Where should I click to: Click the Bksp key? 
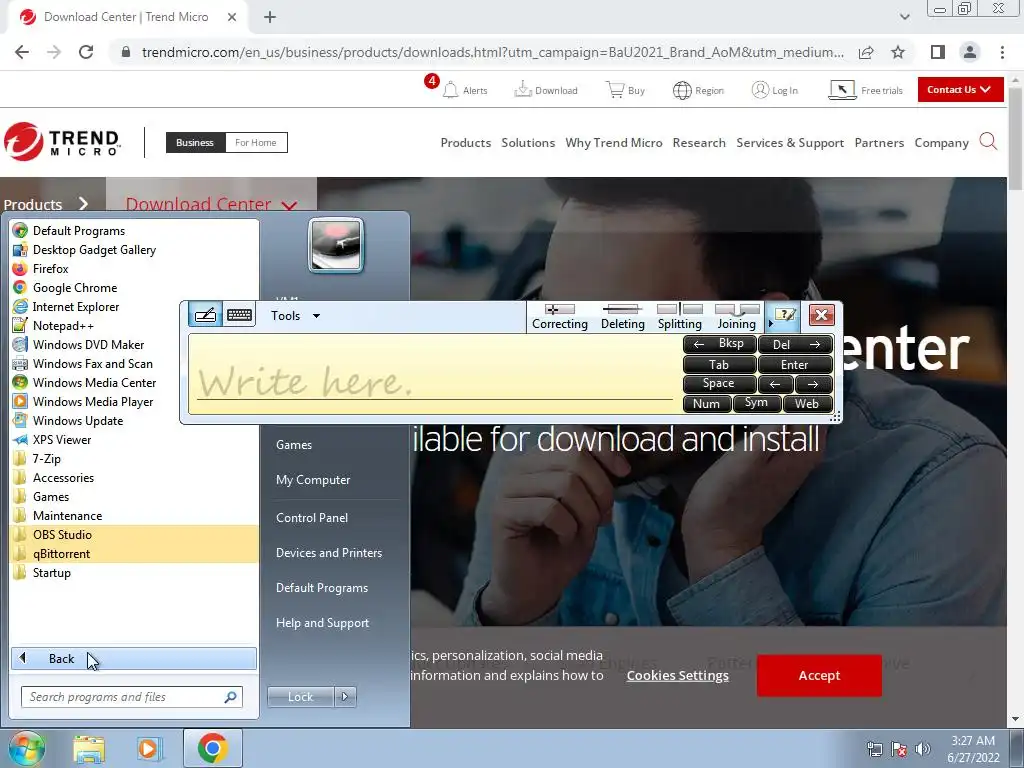[719, 344]
